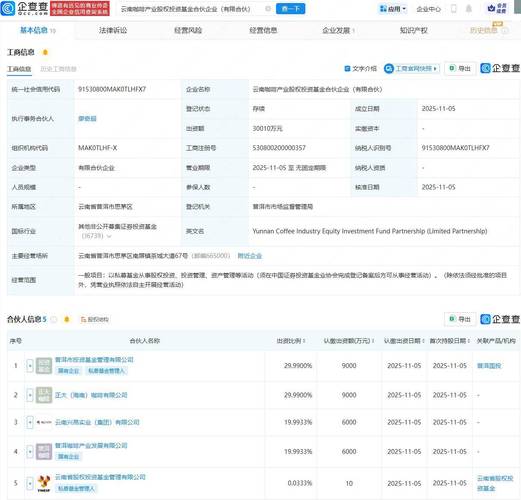This screenshot has width=521, height=500.
Task: Expand partner row 5 details
Action: click(30, 483)
